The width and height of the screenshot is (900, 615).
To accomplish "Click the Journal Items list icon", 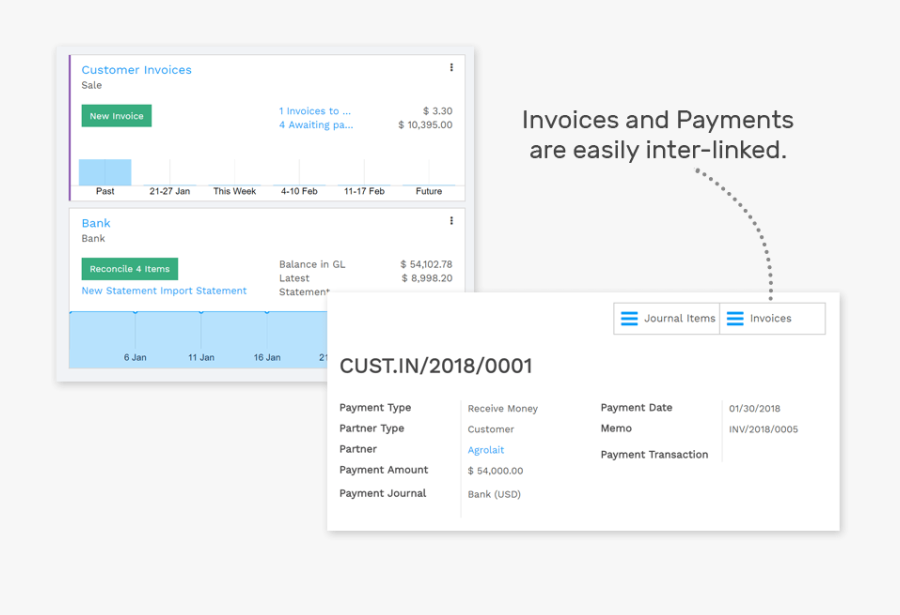I will [629, 319].
